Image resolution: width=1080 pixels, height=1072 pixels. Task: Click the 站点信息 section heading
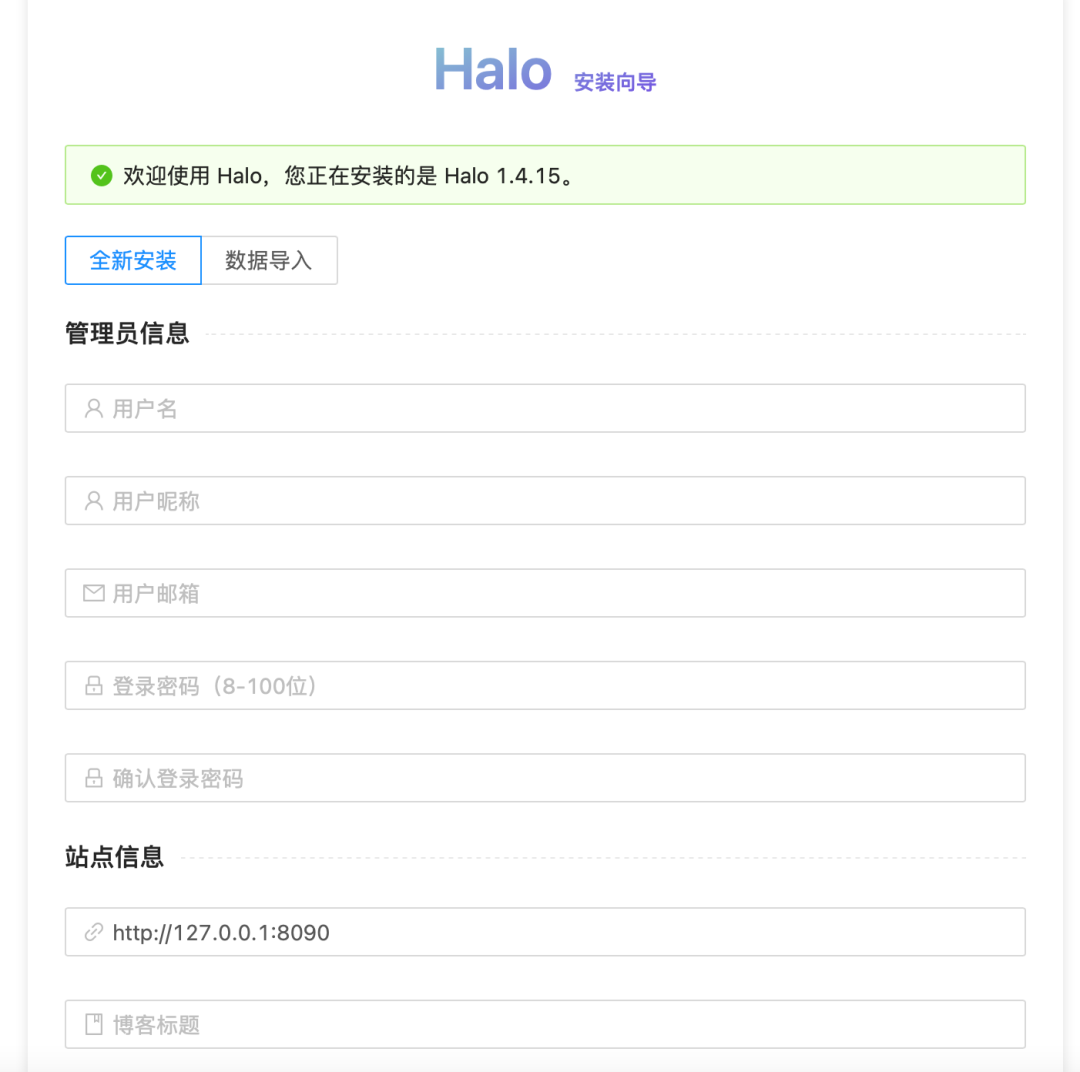[113, 857]
